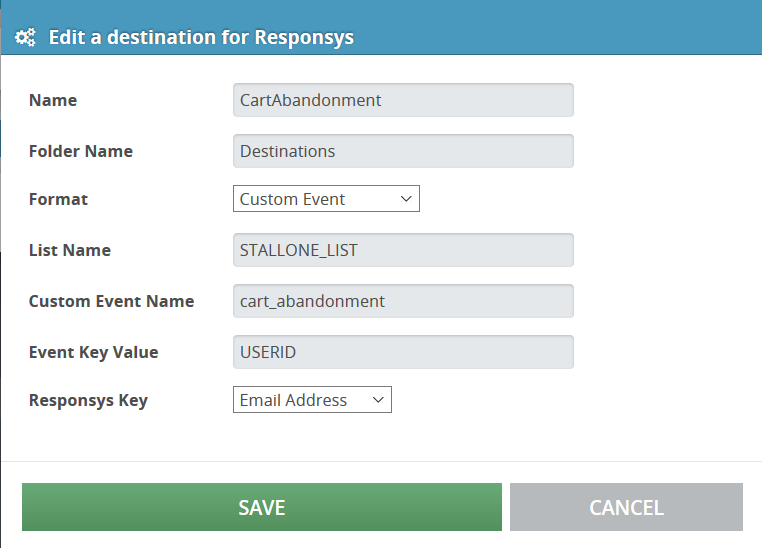Click the chevron arrow on Email Address selector

click(378, 400)
